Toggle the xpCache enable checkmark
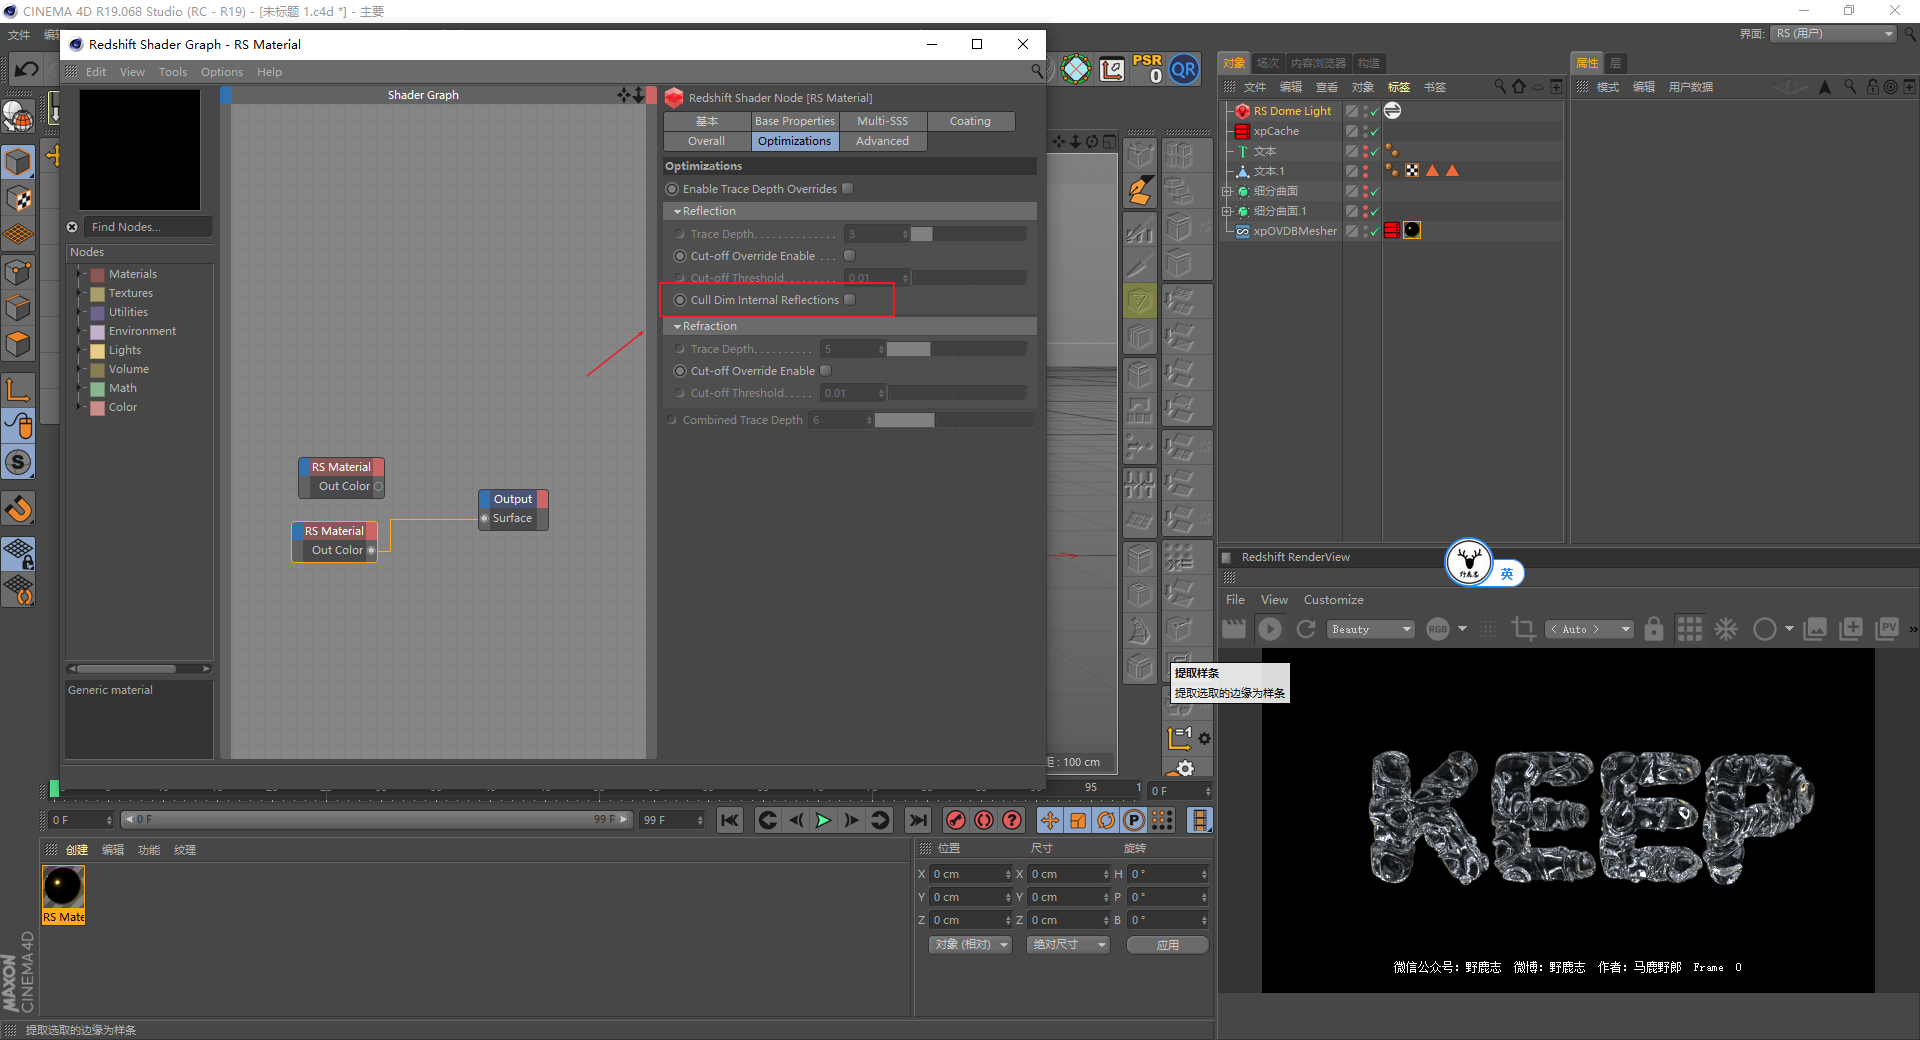 coord(1375,131)
